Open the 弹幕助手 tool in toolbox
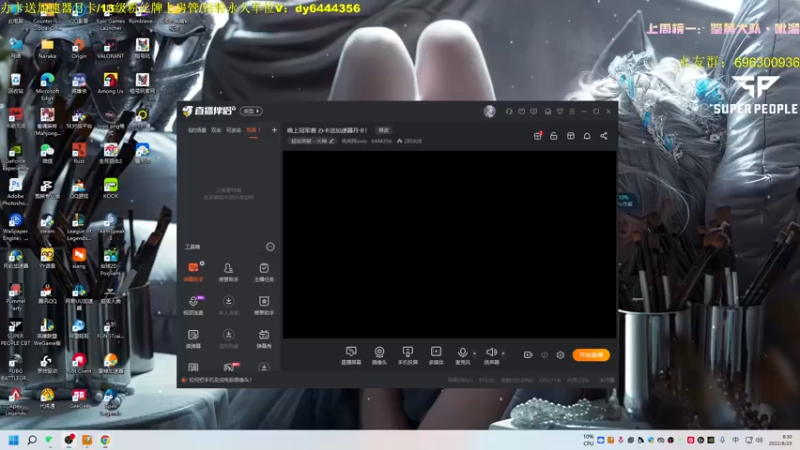Image resolution: width=800 pixels, height=450 pixels. point(193,272)
